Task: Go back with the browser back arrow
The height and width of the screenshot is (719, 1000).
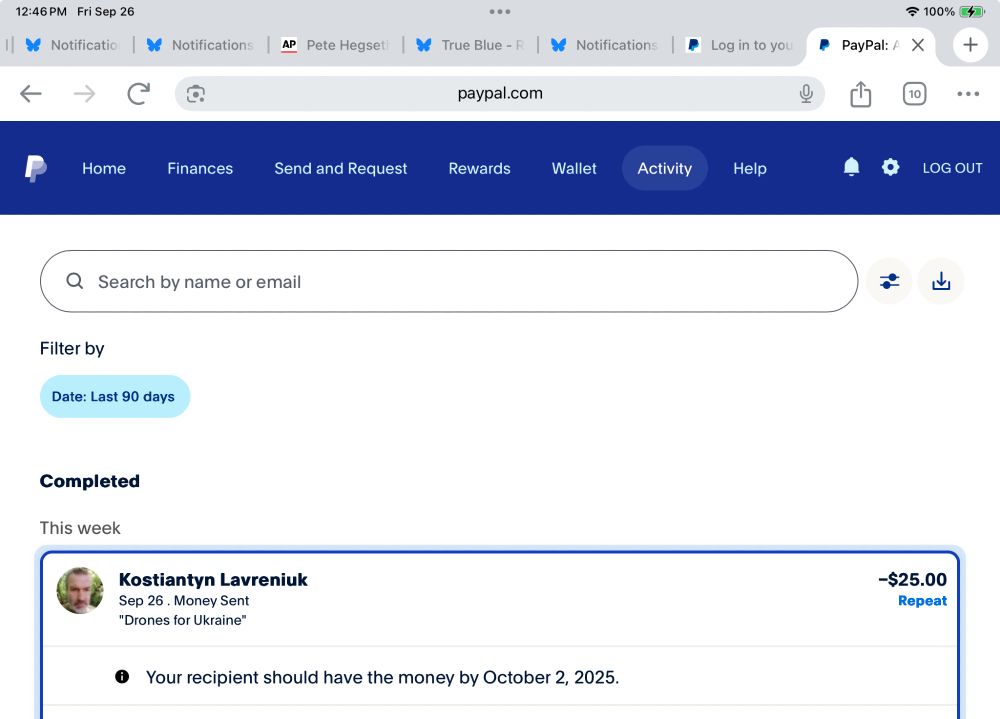Action: (x=31, y=94)
